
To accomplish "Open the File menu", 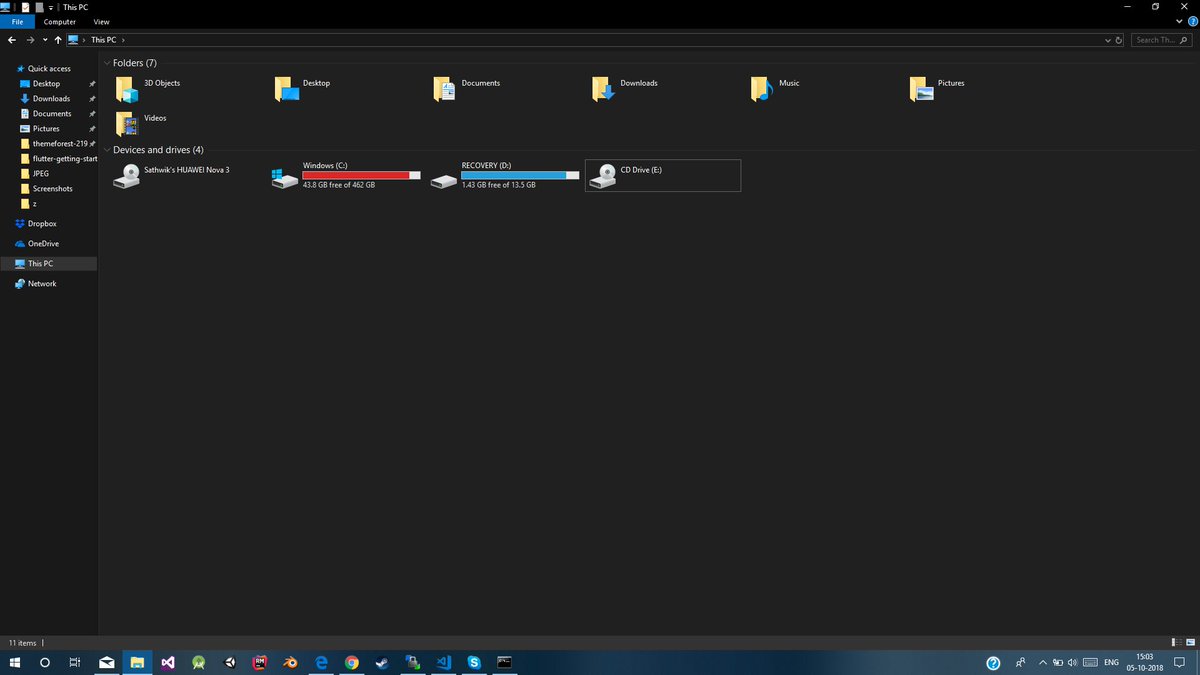I will (x=17, y=21).
